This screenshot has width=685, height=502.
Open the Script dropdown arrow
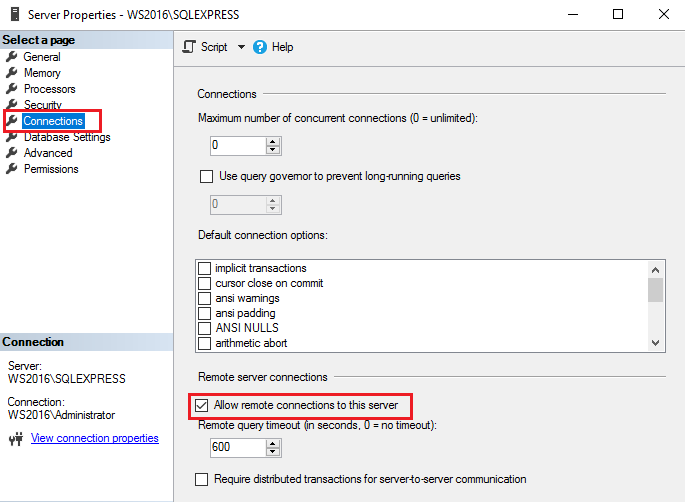pos(241,47)
